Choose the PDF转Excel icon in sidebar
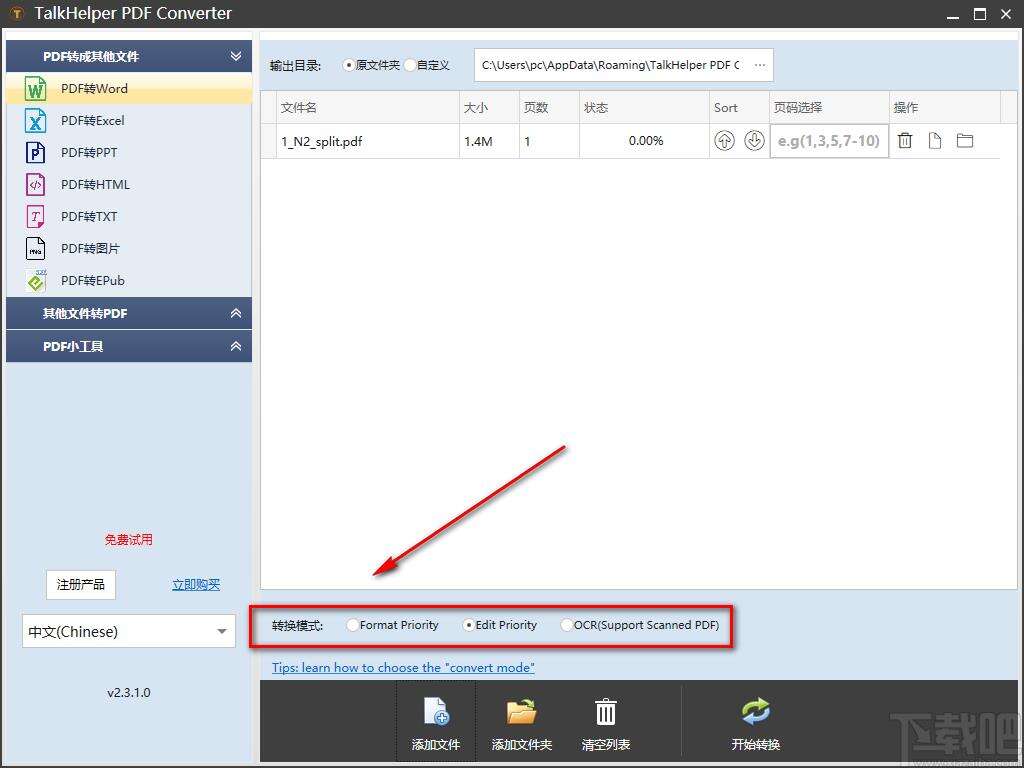Screen dimensions: 1024x768 tap(35, 121)
